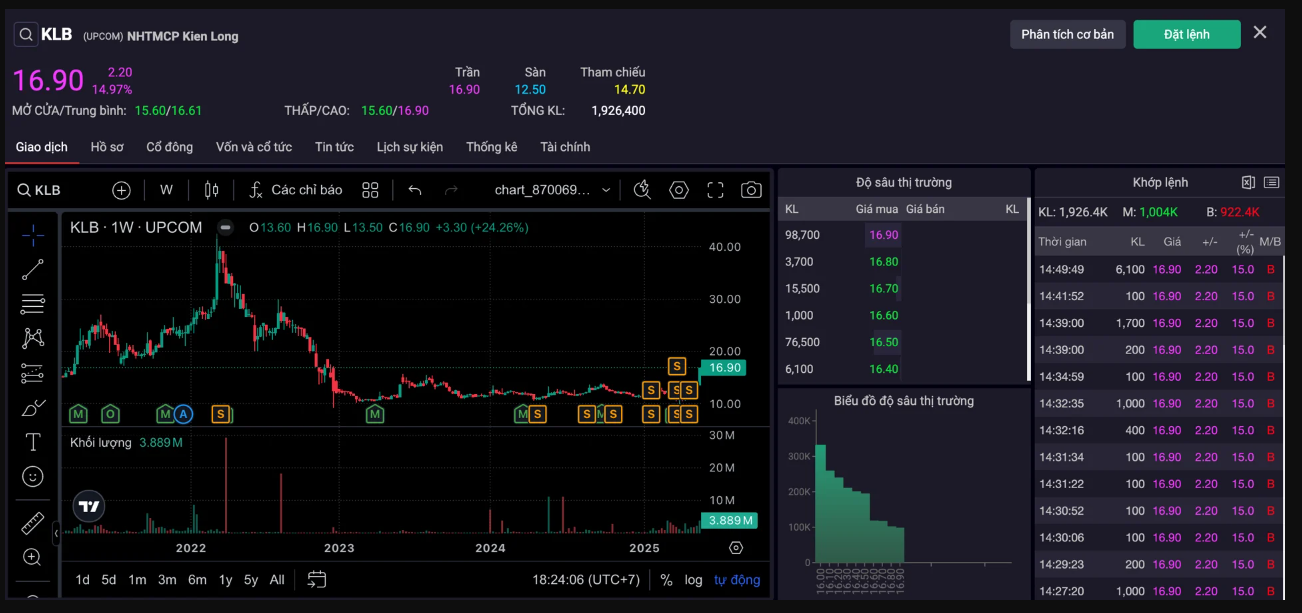This screenshot has width=1302, height=613.
Task: Add a symbol to compare with plus icon
Action: pyautogui.click(x=121, y=190)
